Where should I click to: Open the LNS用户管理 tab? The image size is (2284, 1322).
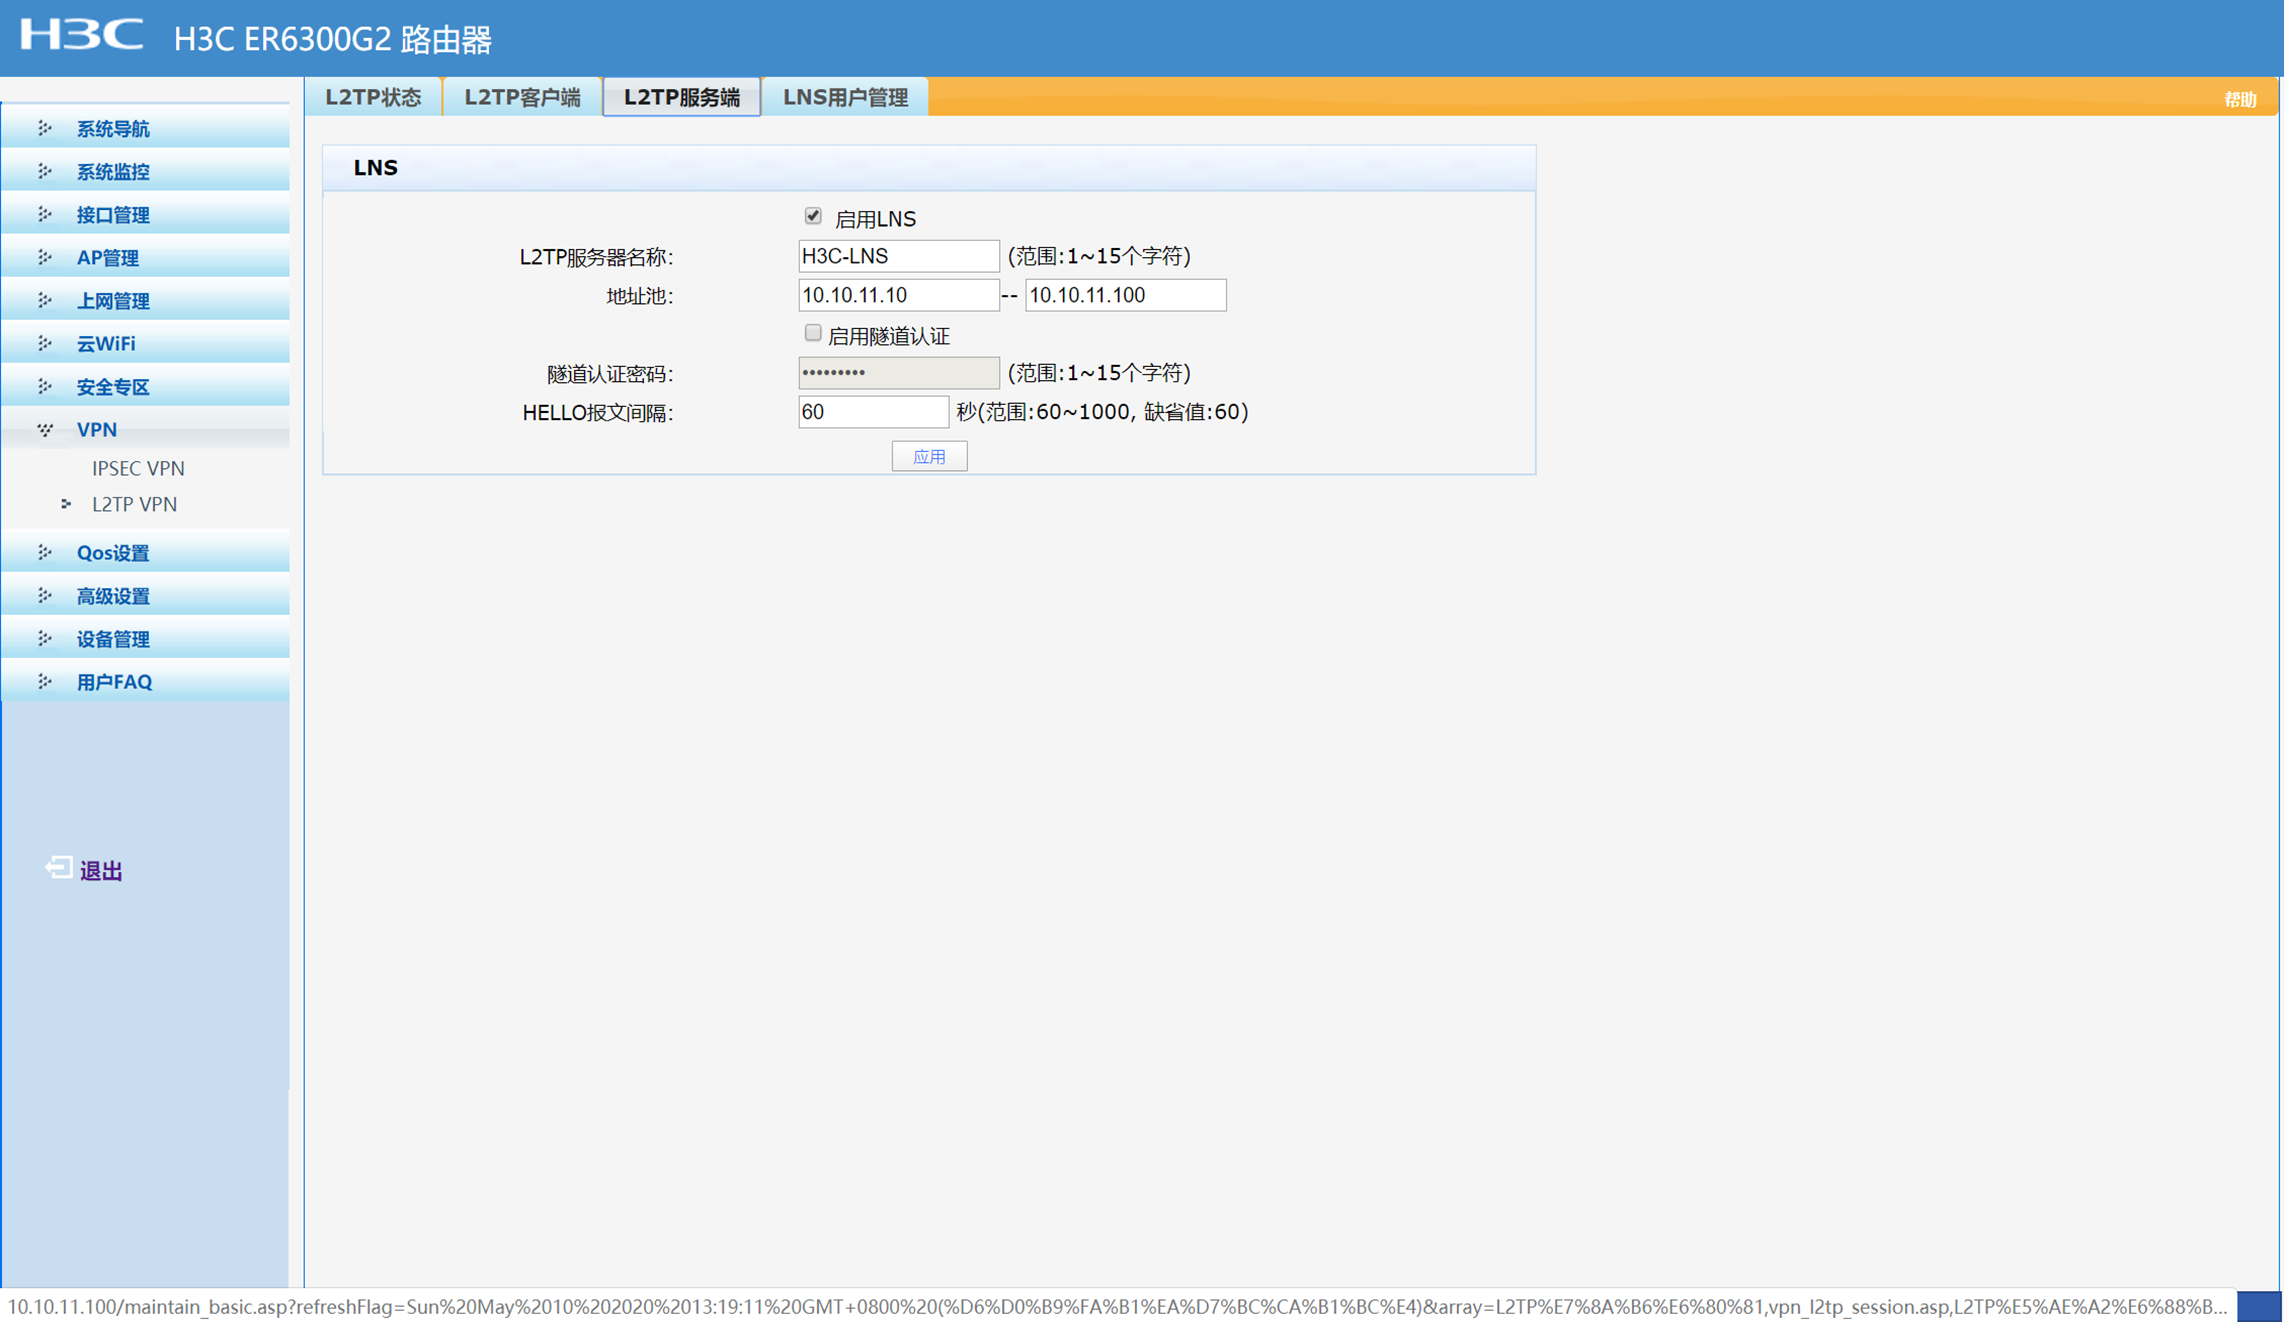pyautogui.click(x=845, y=97)
